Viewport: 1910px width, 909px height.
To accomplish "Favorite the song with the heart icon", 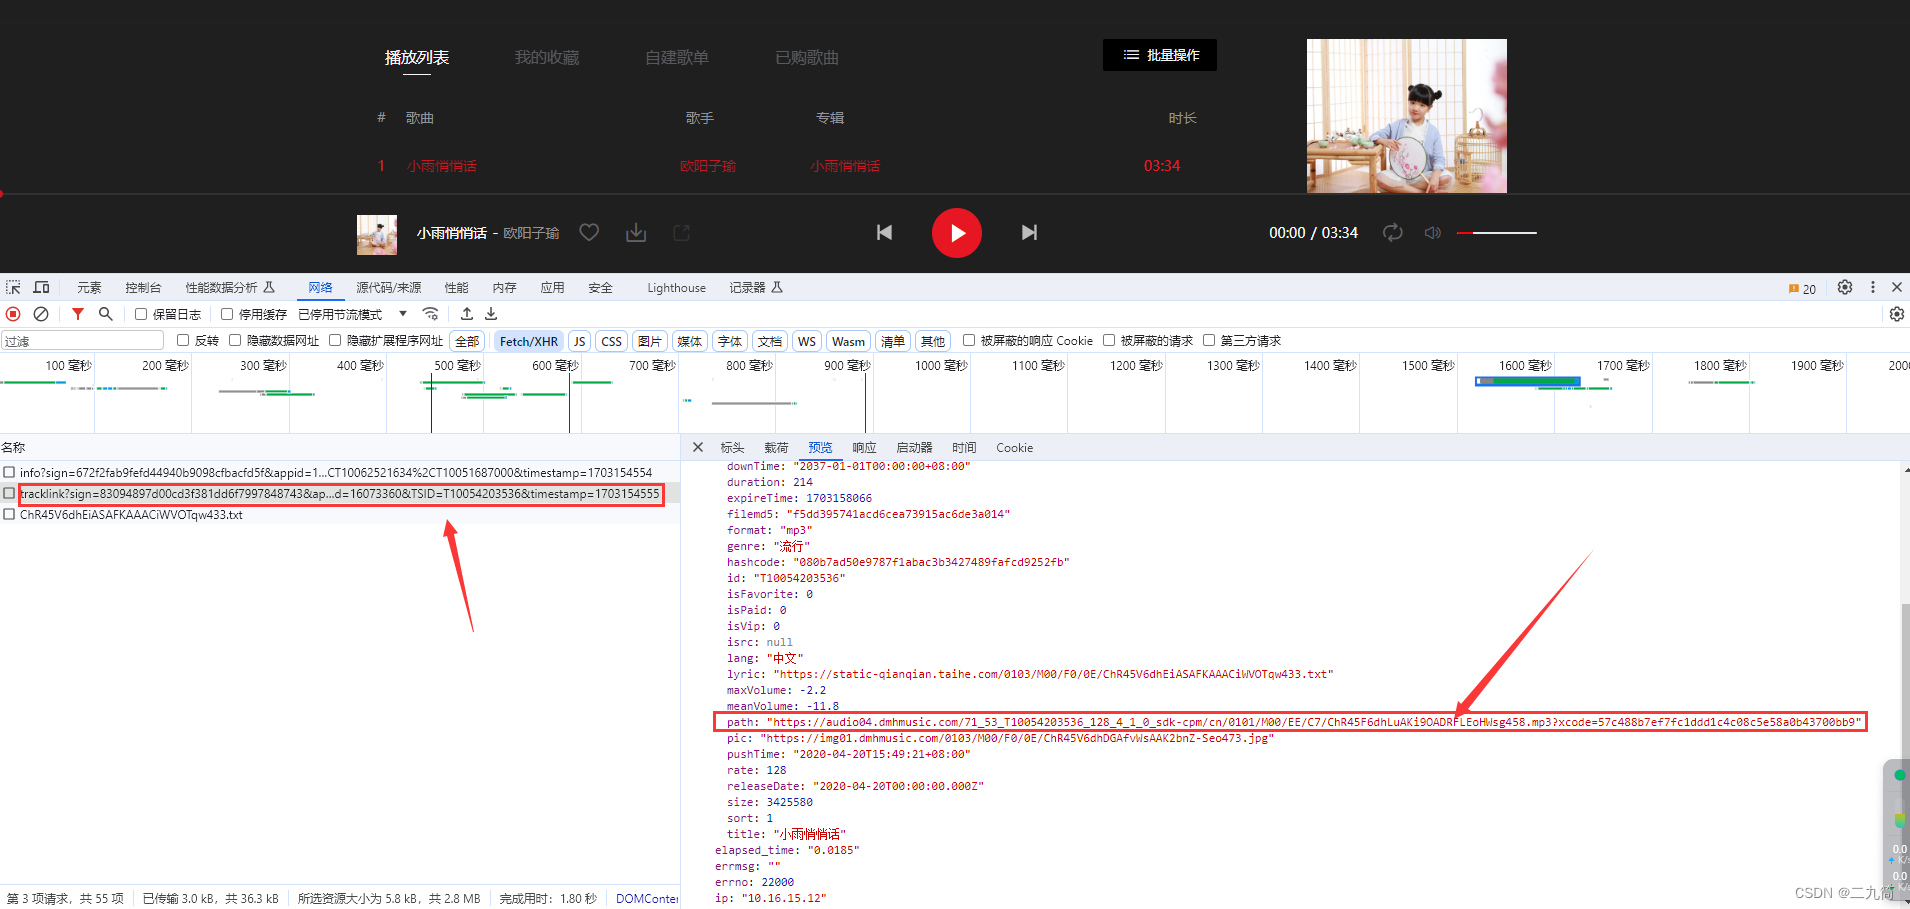I will point(589,233).
